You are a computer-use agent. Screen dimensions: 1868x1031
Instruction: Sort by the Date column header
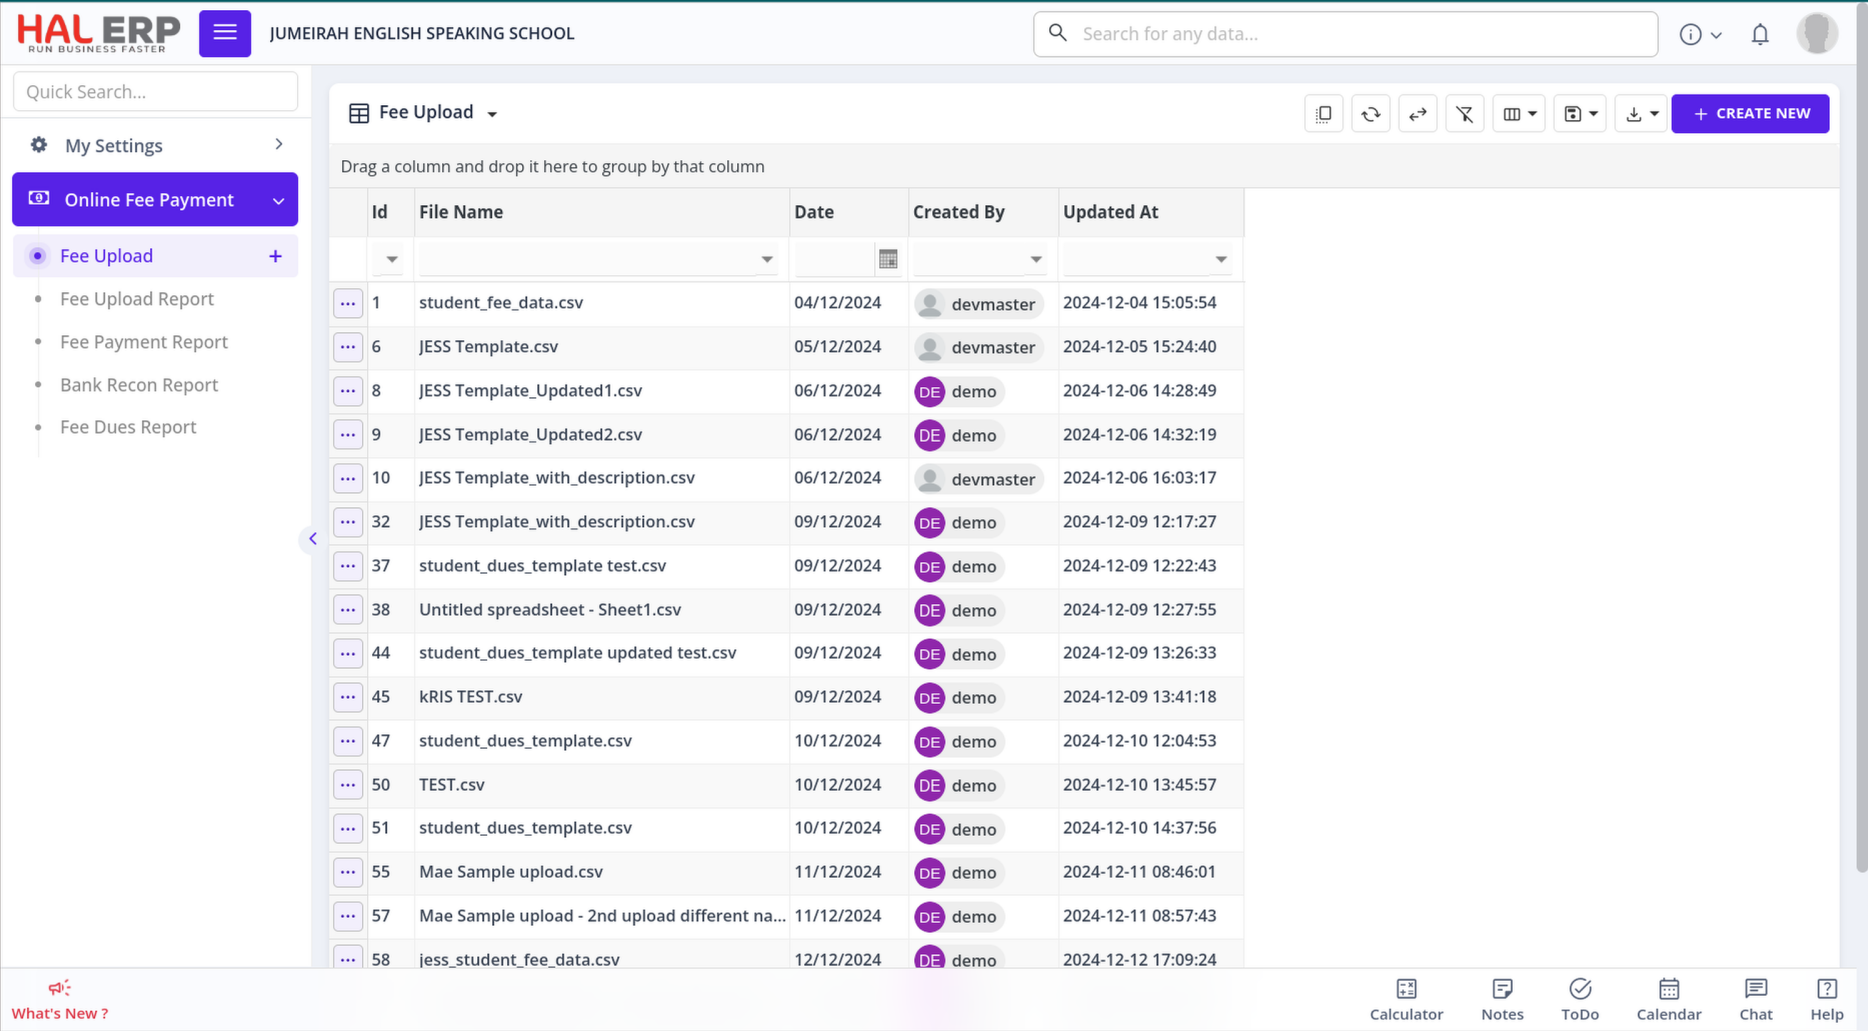(849, 212)
